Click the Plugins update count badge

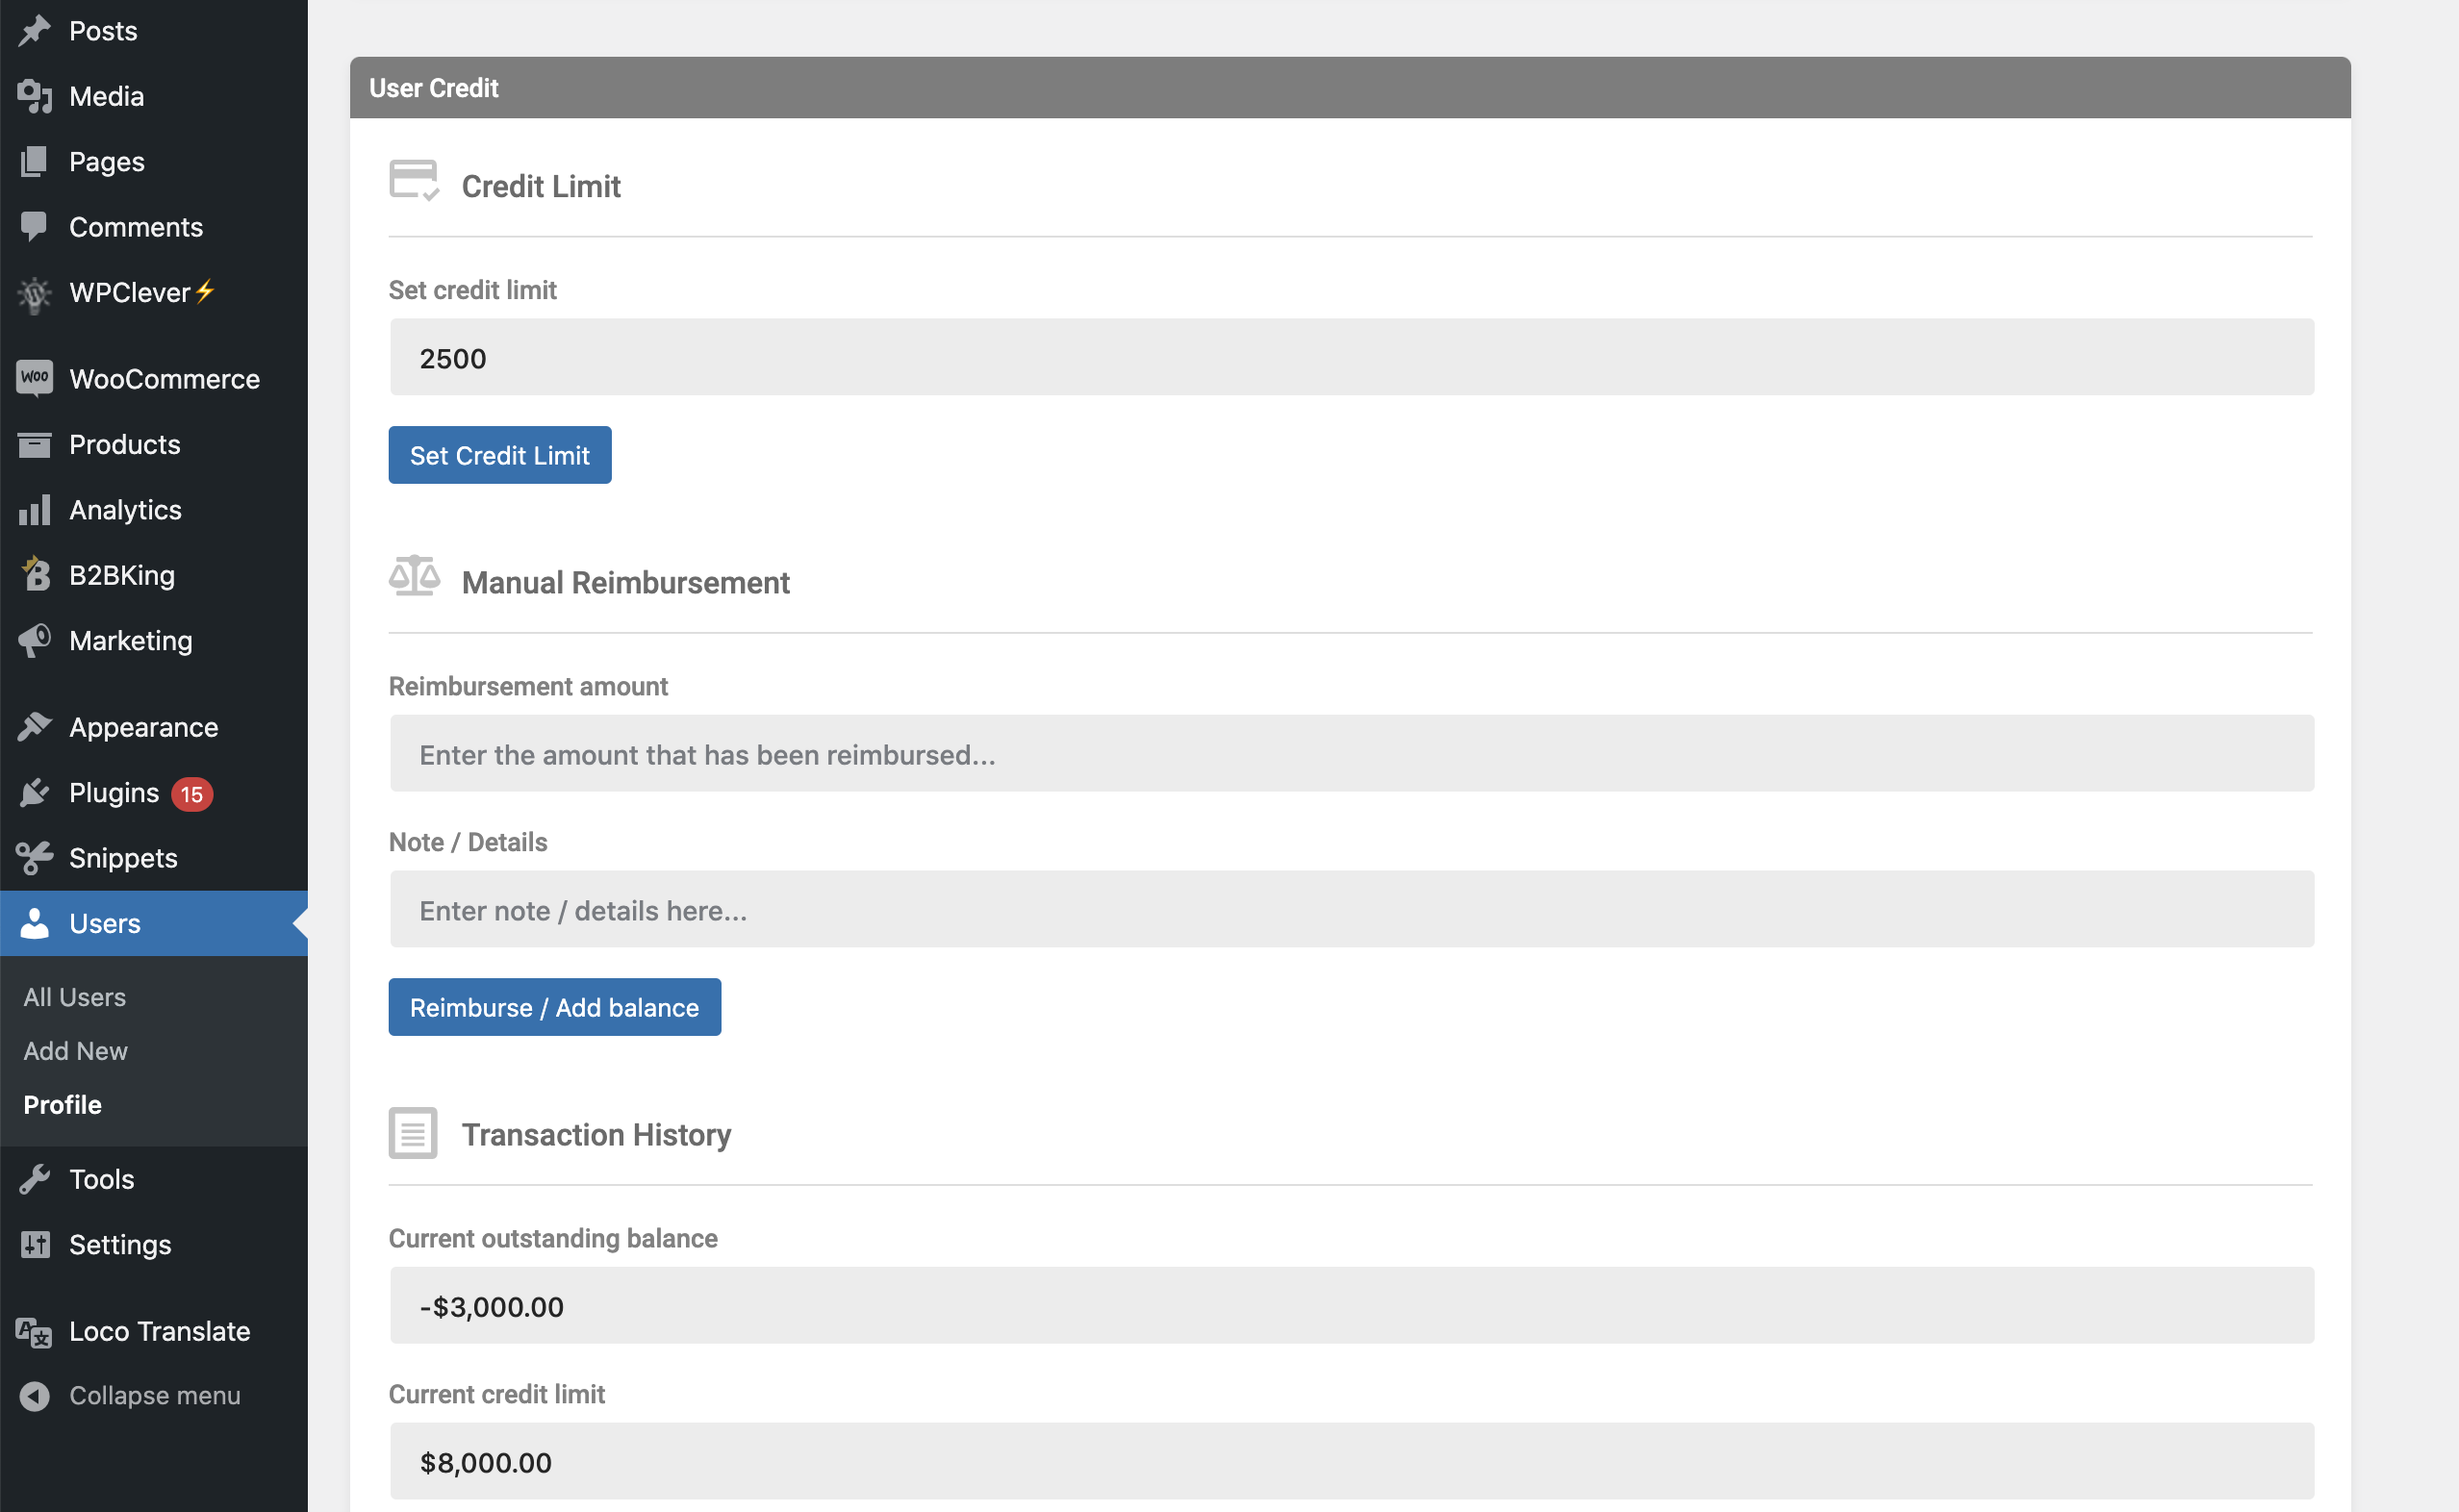(192, 794)
